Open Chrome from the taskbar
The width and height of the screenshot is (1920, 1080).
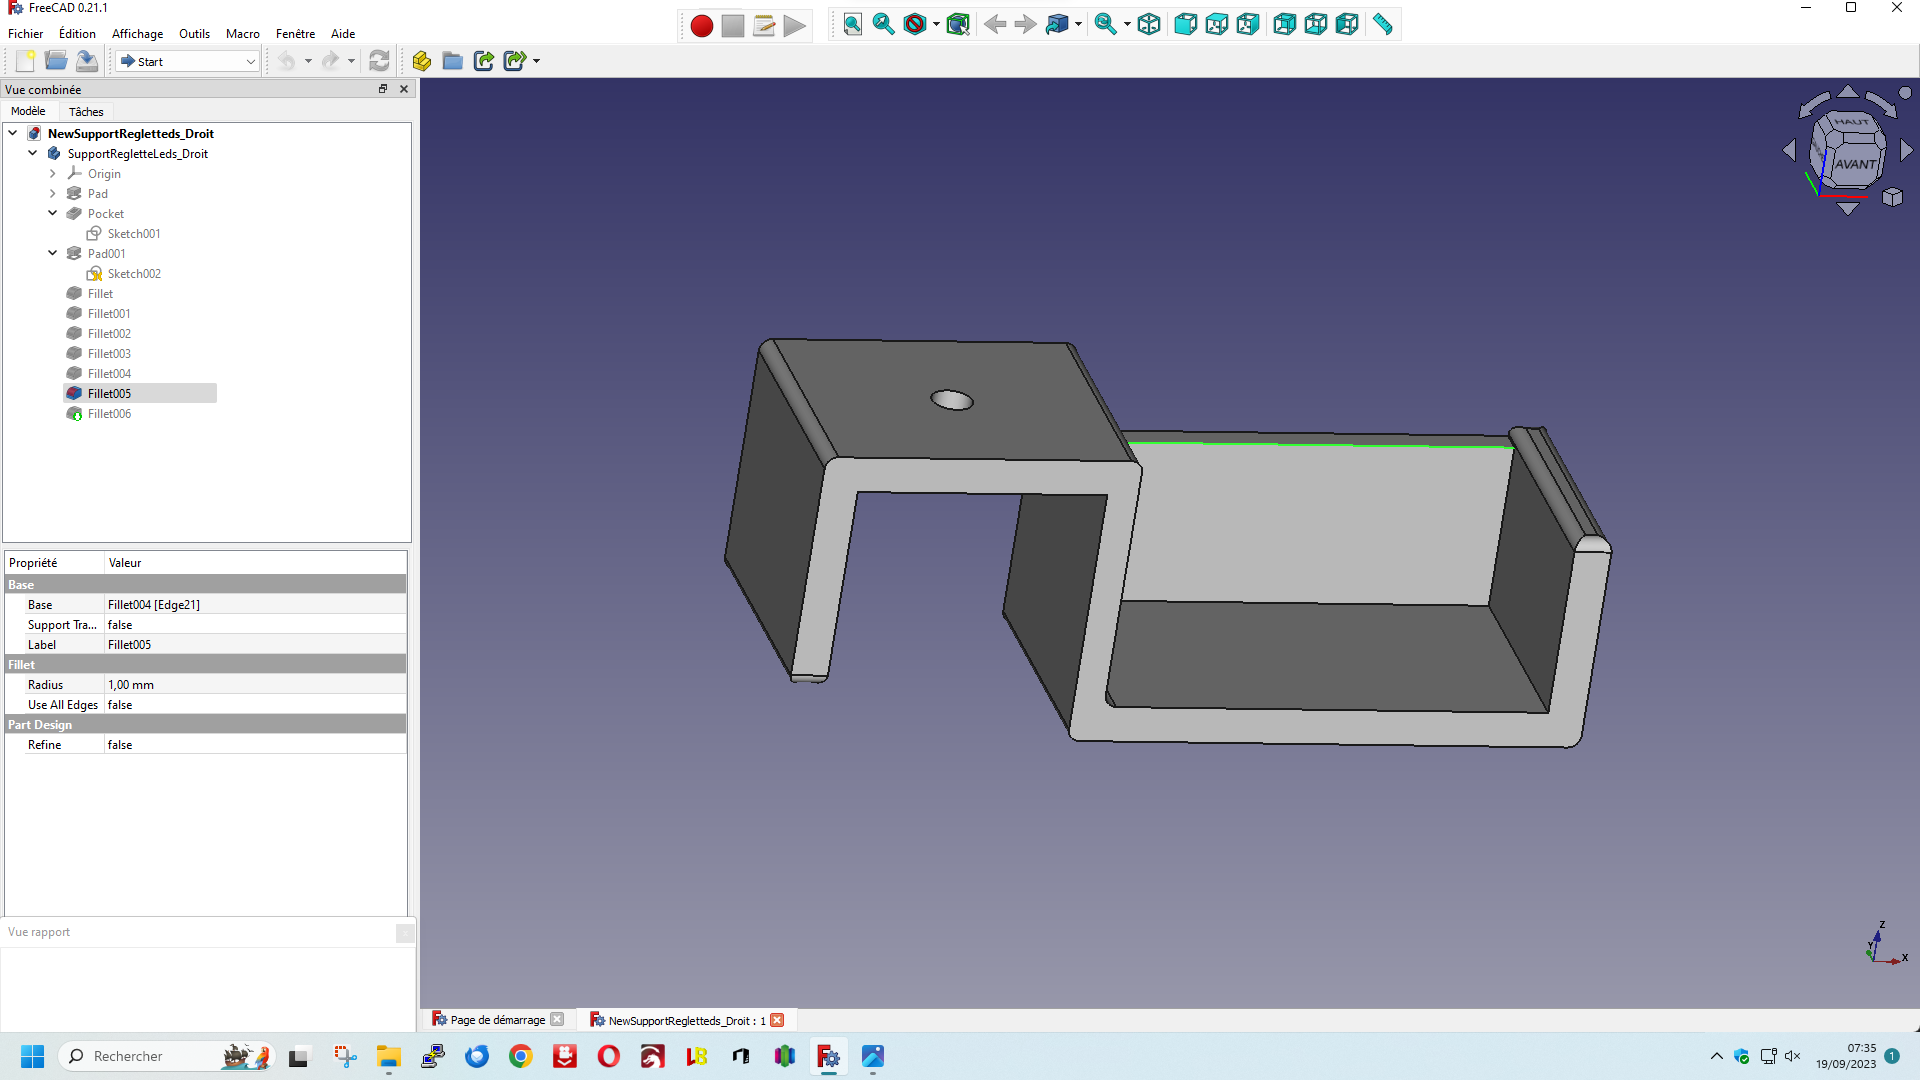pyautogui.click(x=520, y=1056)
